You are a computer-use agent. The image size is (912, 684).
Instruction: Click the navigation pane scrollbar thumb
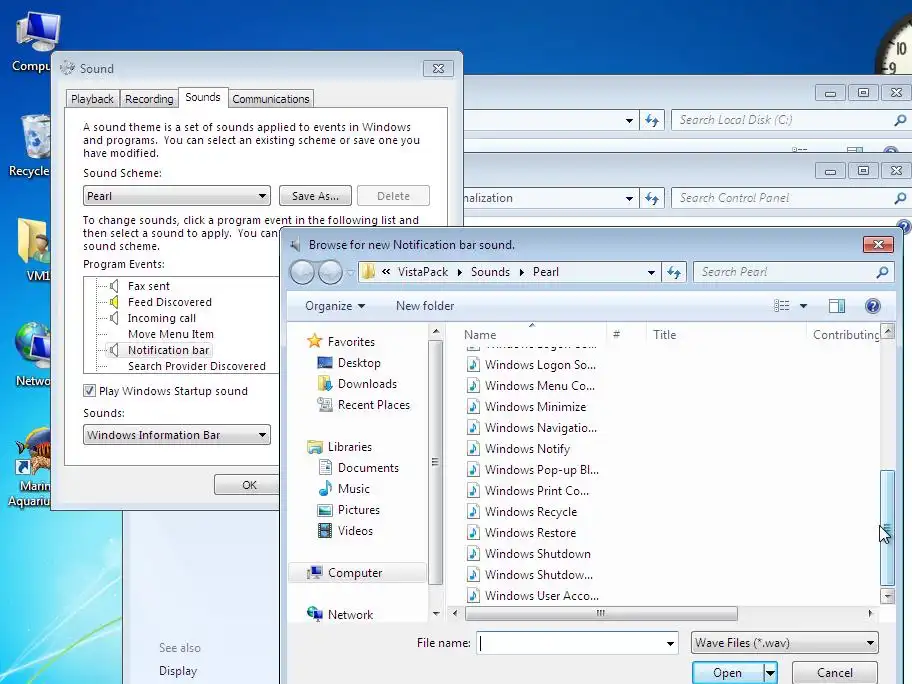click(435, 462)
